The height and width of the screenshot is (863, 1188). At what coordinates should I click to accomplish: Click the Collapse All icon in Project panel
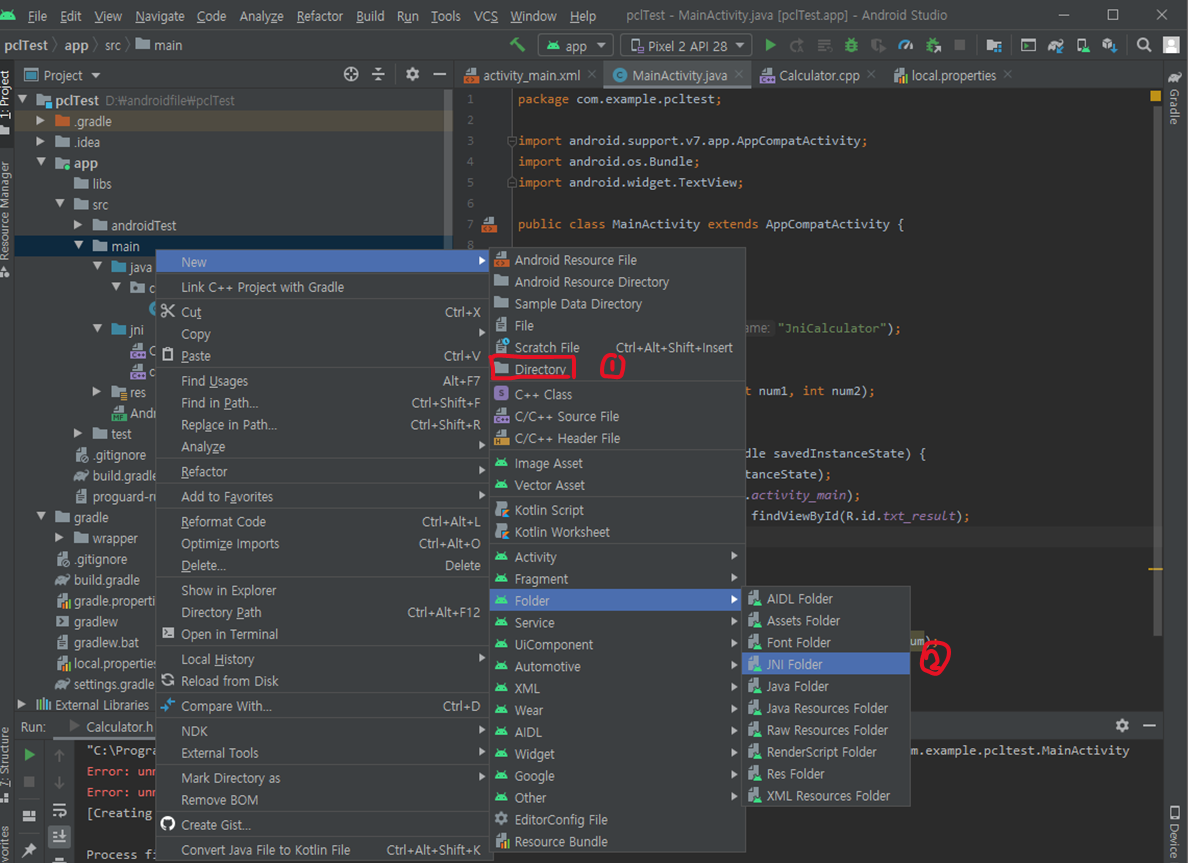click(378, 74)
